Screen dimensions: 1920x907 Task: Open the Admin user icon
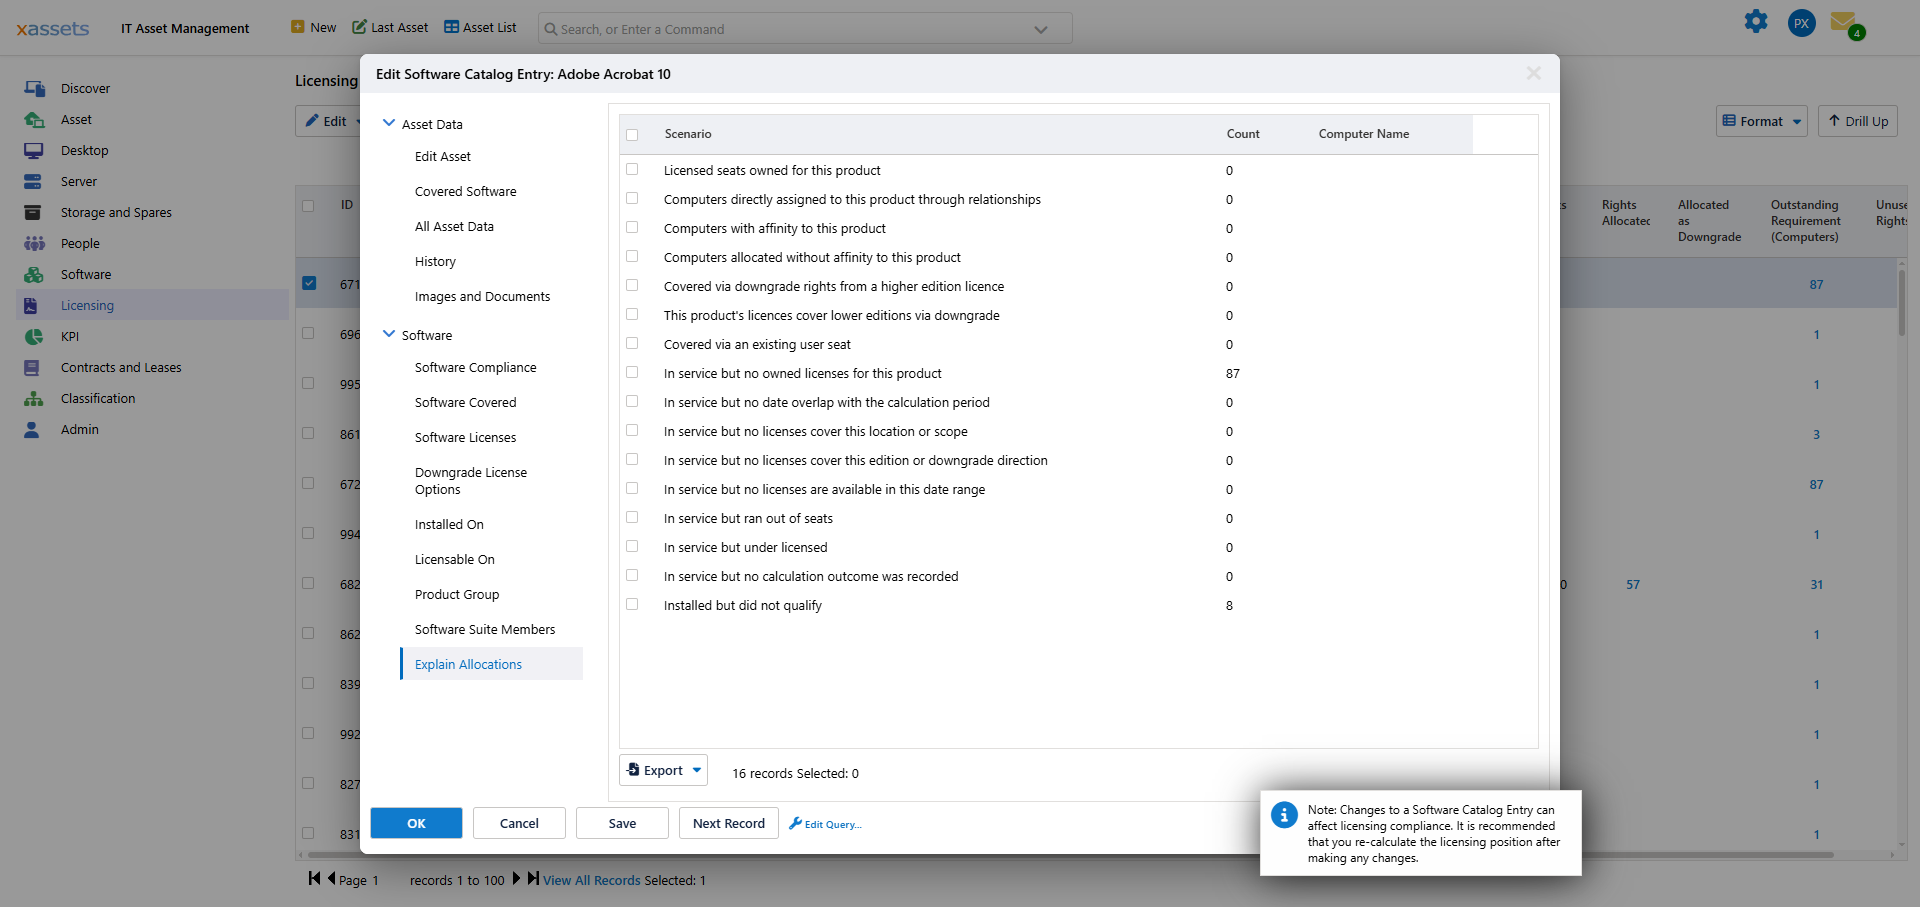[x=32, y=430]
